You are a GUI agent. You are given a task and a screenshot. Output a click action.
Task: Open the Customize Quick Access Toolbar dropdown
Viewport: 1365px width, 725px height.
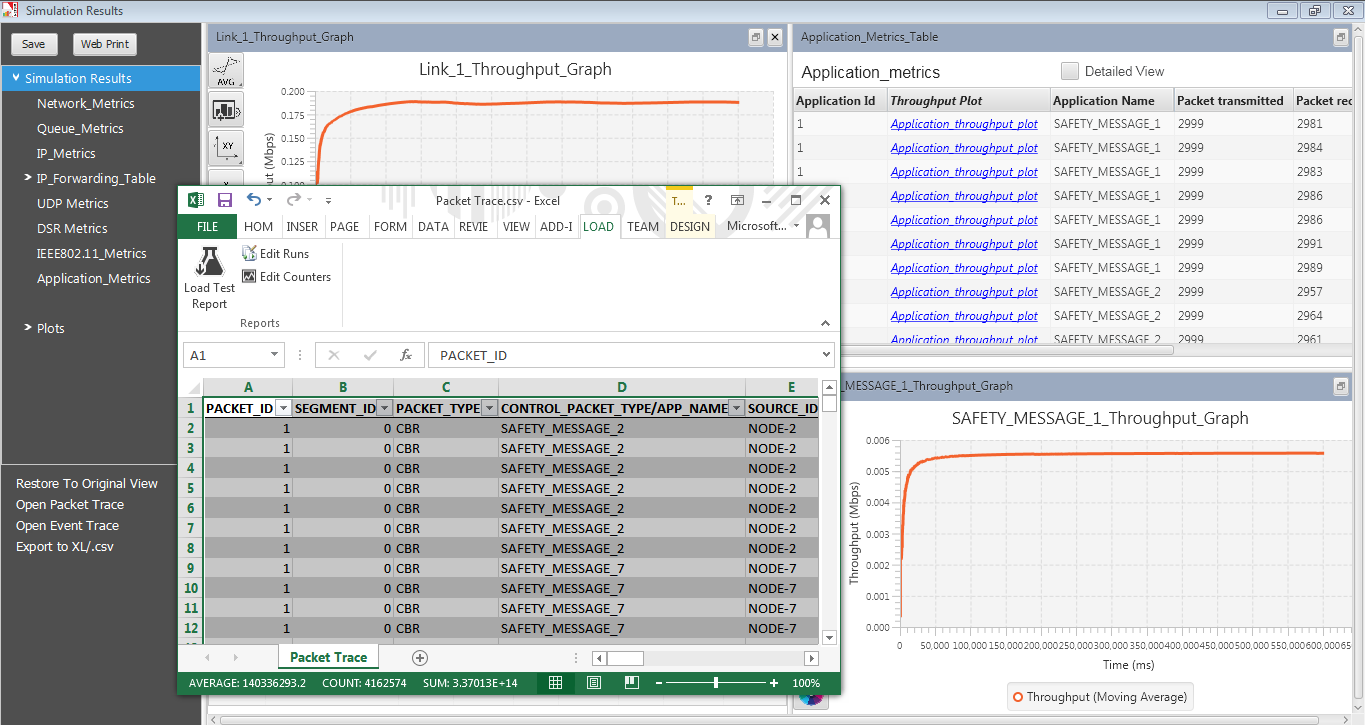(328, 201)
